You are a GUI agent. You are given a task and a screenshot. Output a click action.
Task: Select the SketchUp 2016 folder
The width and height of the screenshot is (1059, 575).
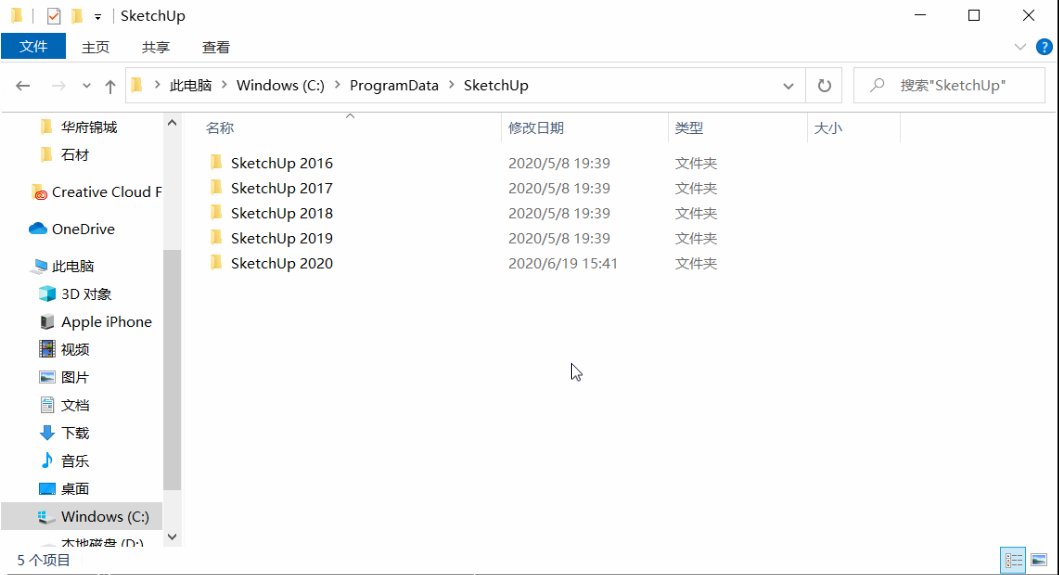[x=282, y=163]
